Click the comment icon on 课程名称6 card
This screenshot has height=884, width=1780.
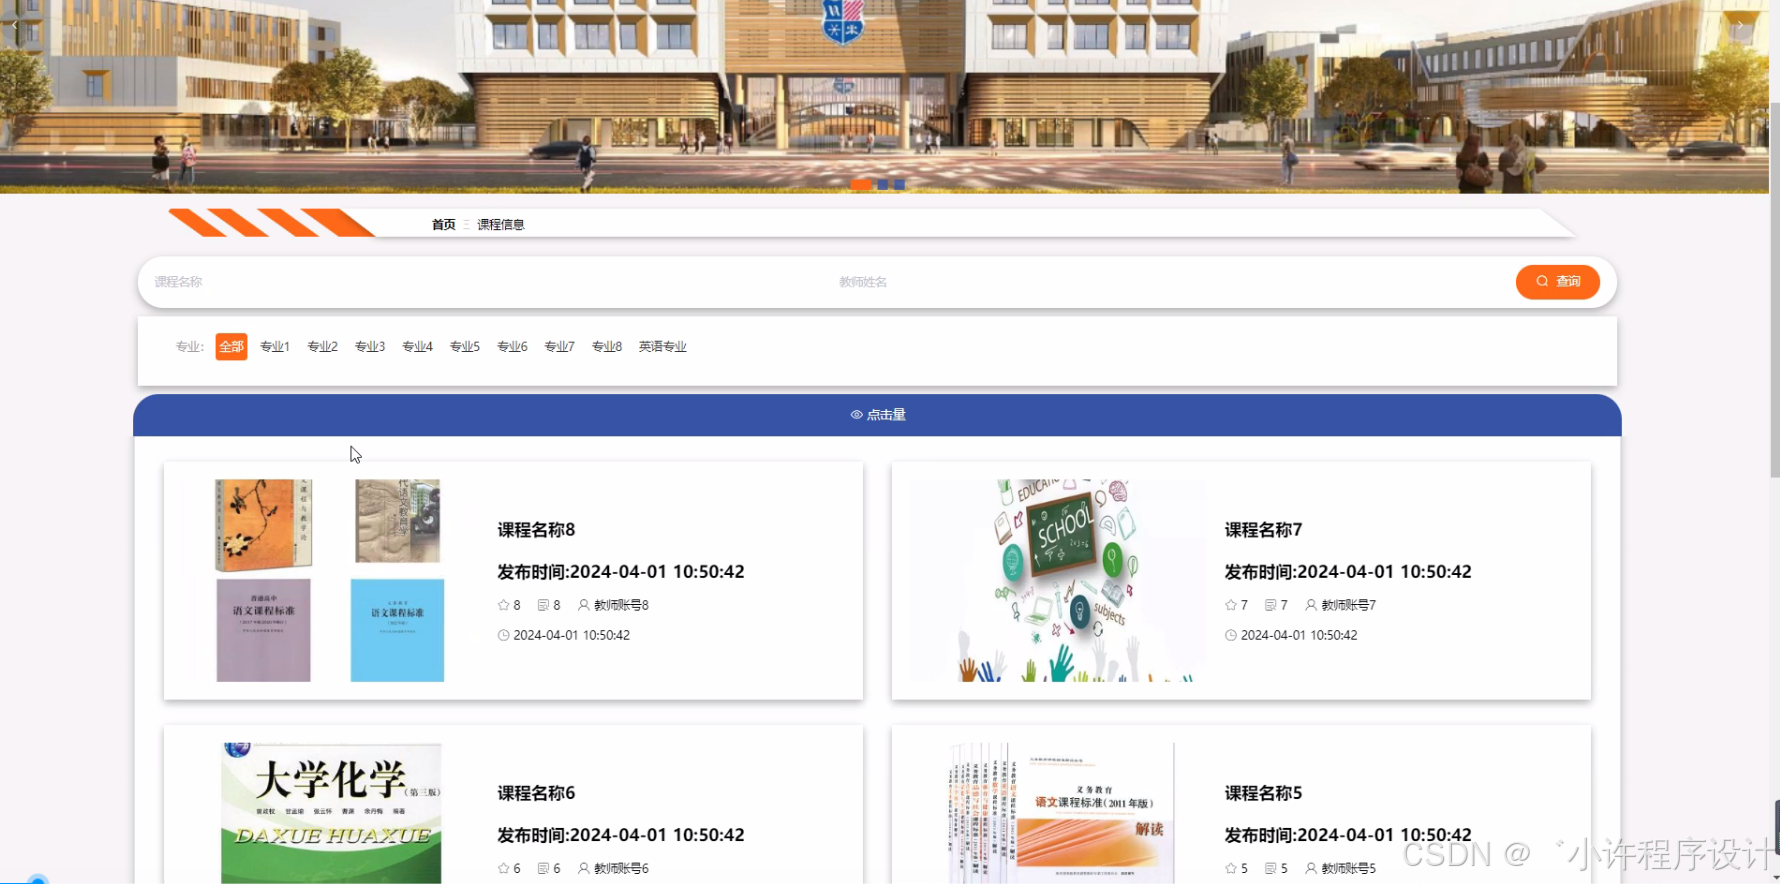[543, 868]
